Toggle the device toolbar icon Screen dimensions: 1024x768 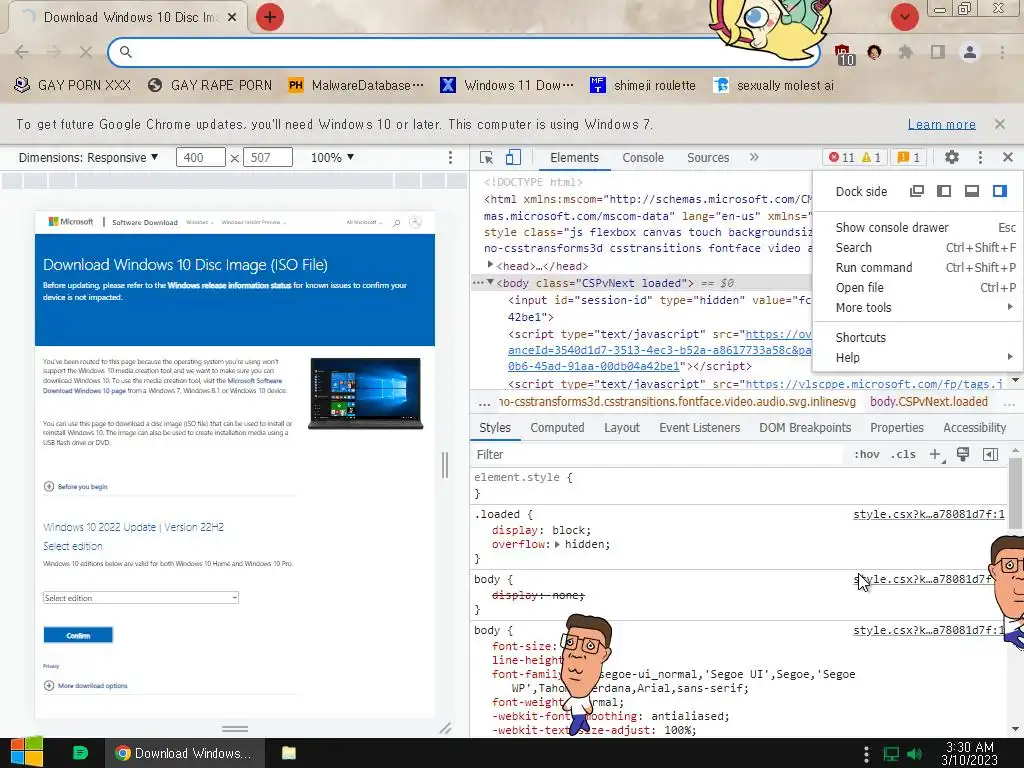tap(513, 157)
